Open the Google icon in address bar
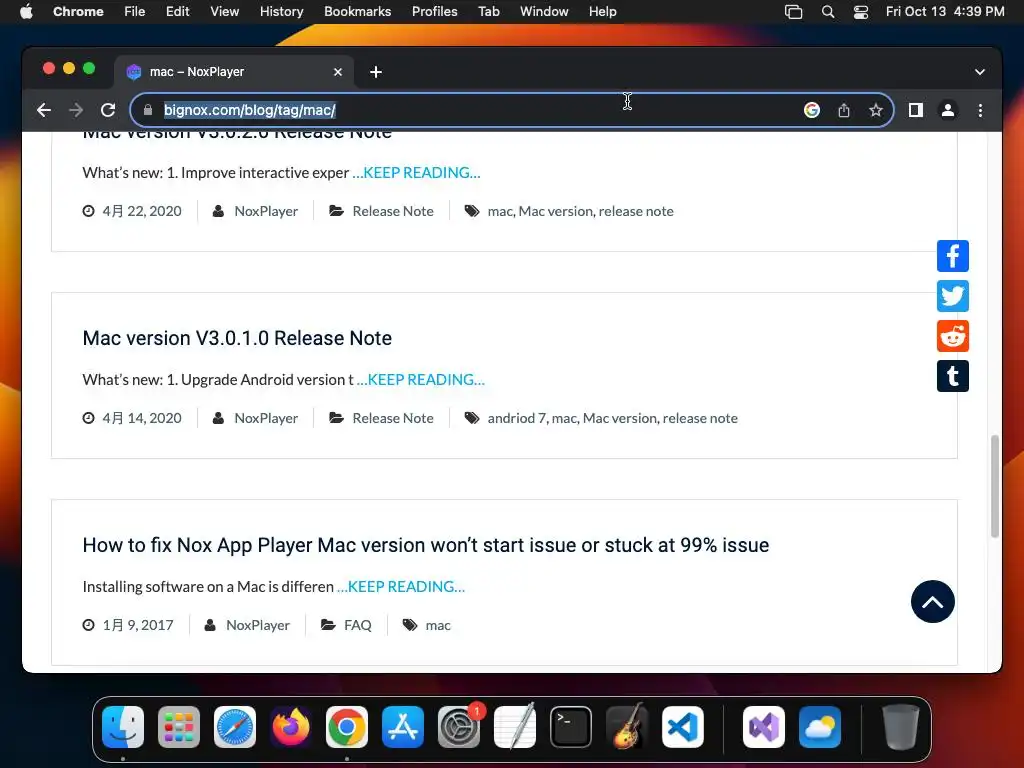 811,110
